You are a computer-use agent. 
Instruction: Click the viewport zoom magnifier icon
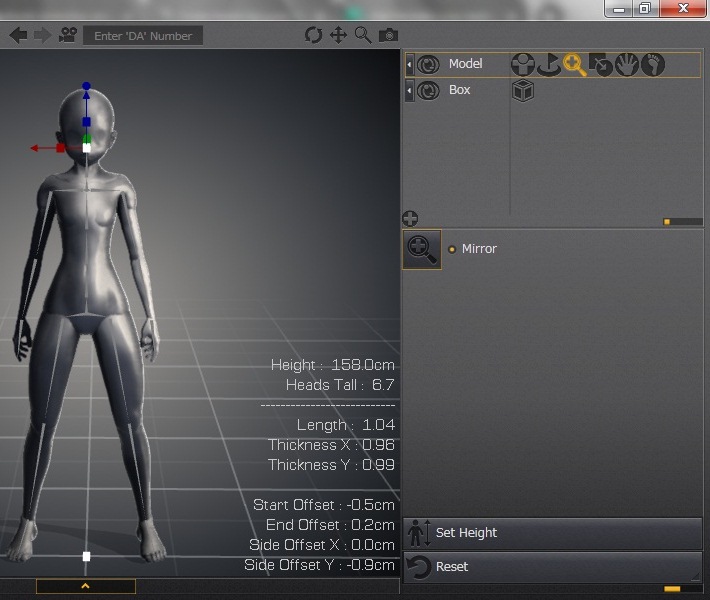click(363, 35)
